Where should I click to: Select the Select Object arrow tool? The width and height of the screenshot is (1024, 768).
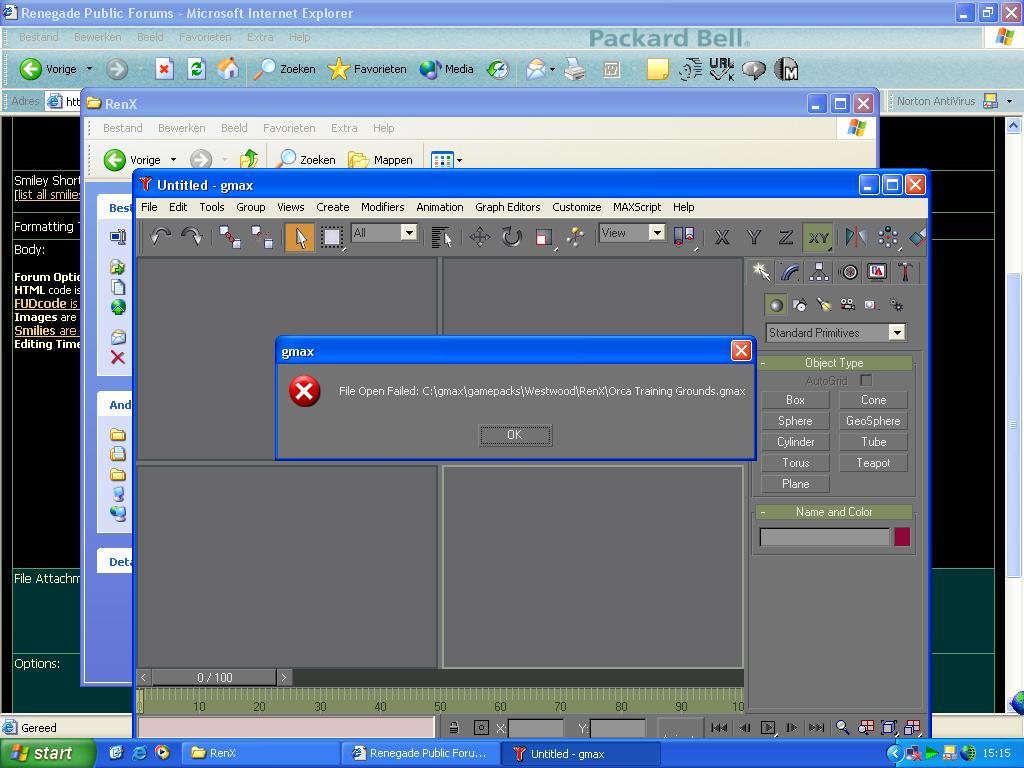tap(299, 237)
